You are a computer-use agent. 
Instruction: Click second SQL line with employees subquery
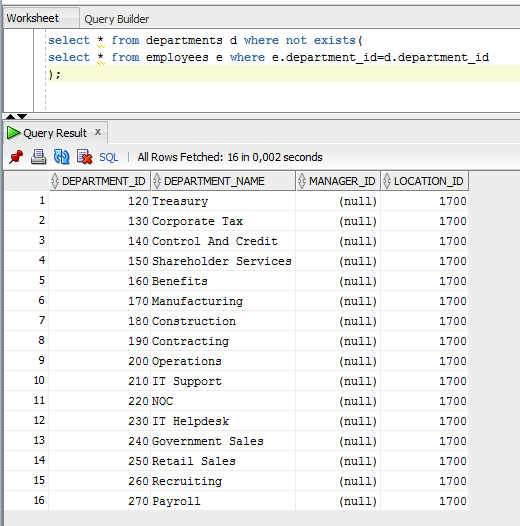(x=268, y=57)
